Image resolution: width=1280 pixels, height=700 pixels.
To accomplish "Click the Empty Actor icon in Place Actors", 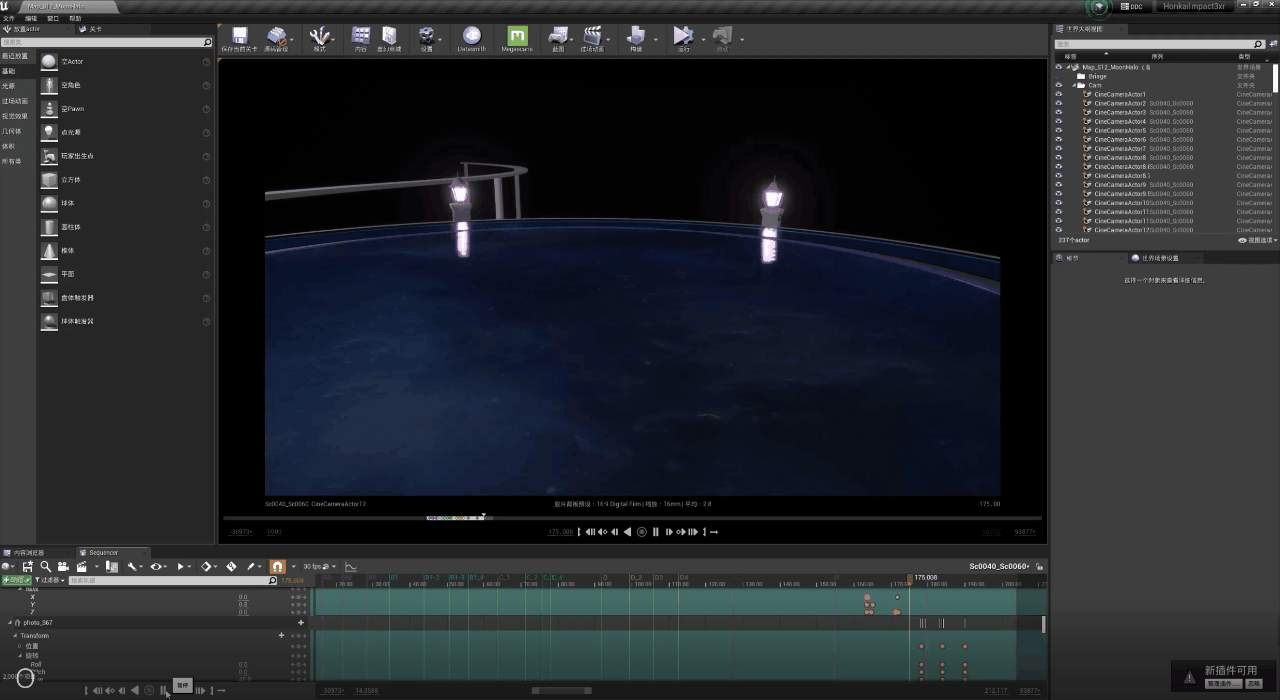I will point(49,61).
